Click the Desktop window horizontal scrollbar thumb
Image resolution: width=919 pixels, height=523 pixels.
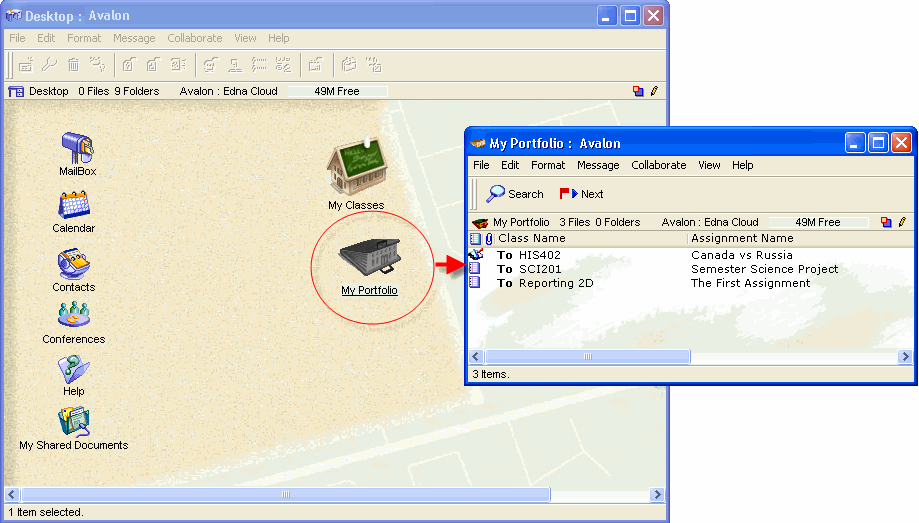coord(285,495)
